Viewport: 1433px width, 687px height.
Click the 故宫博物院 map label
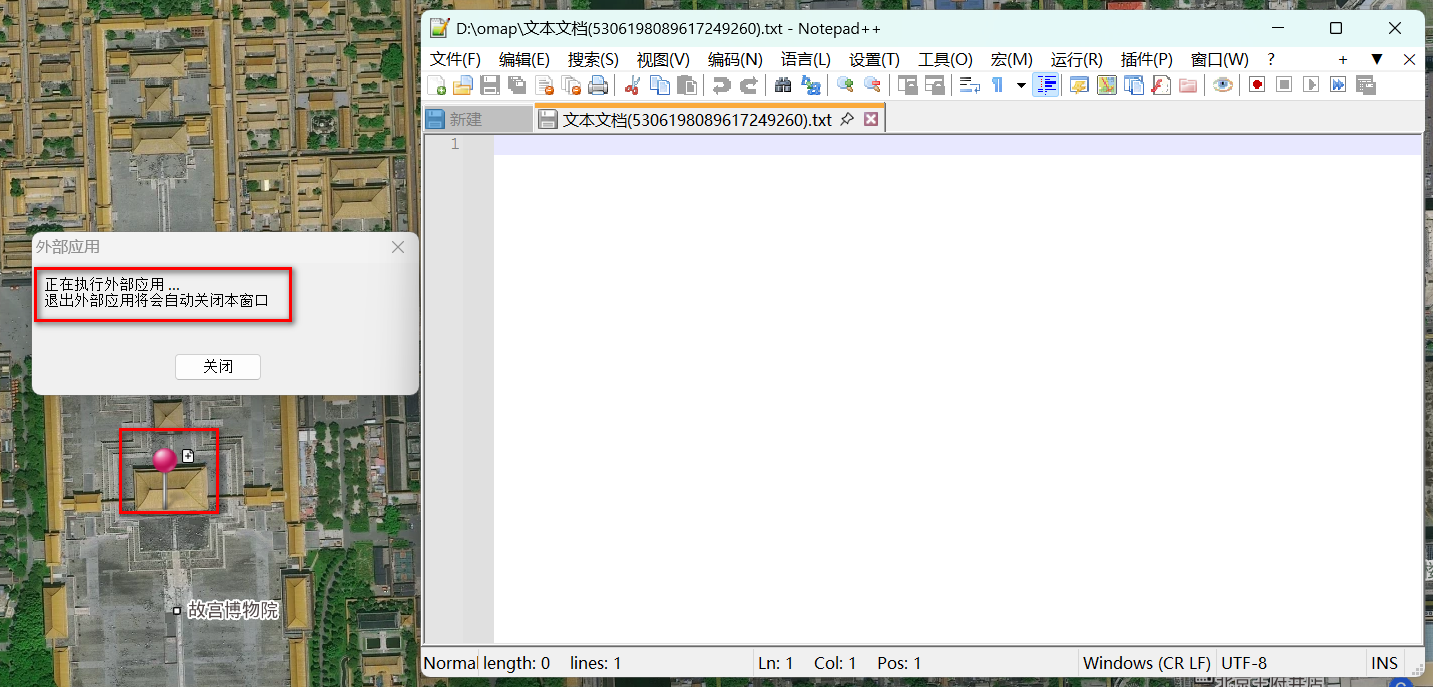tap(233, 610)
